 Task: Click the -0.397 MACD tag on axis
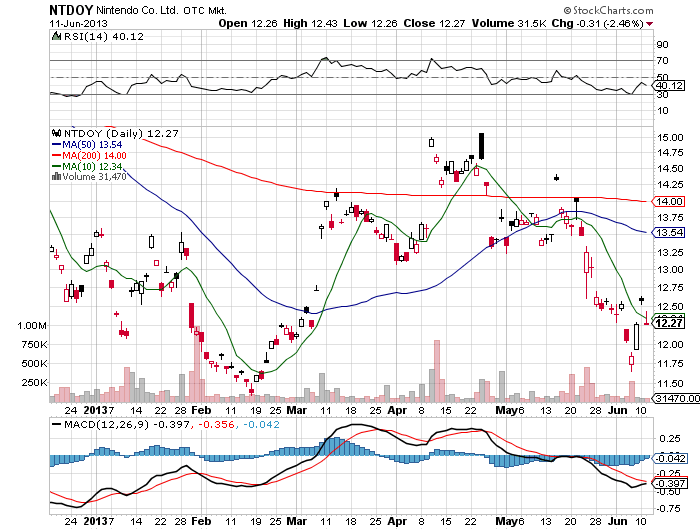tap(669, 484)
